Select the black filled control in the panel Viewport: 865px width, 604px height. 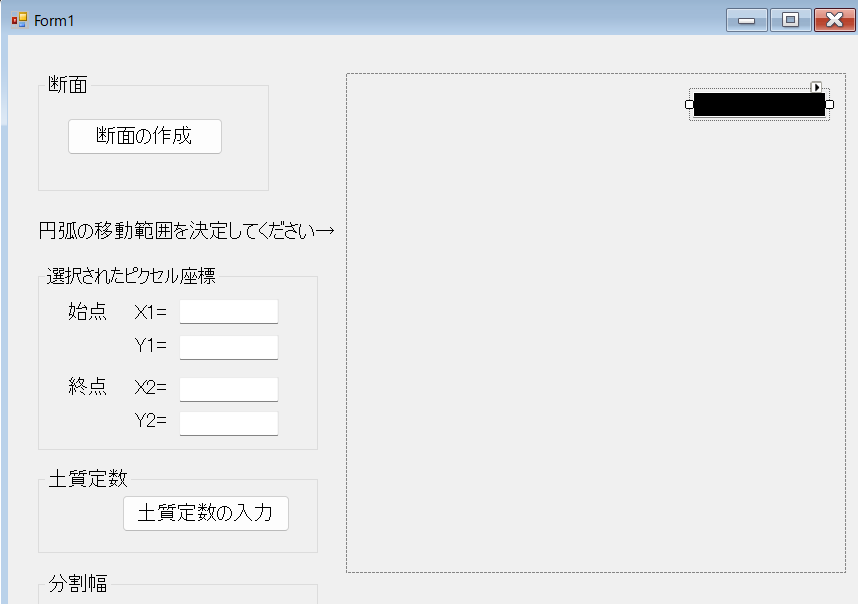click(x=759, y=105)
